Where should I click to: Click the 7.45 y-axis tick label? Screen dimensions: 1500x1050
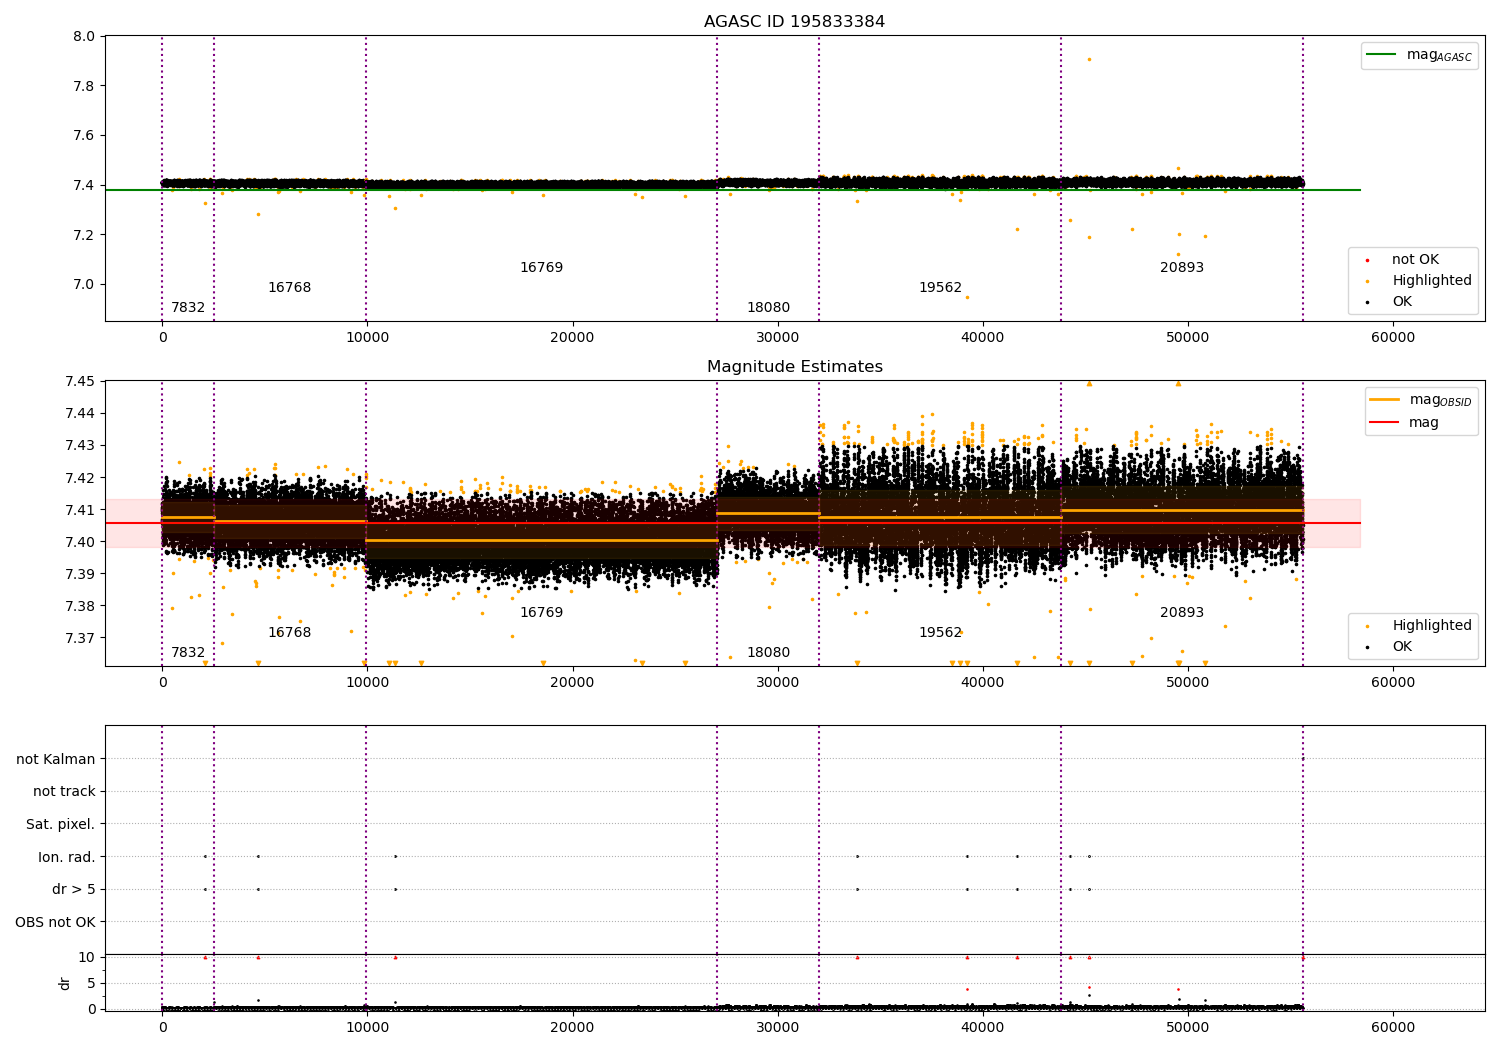[x=80, y=381]
